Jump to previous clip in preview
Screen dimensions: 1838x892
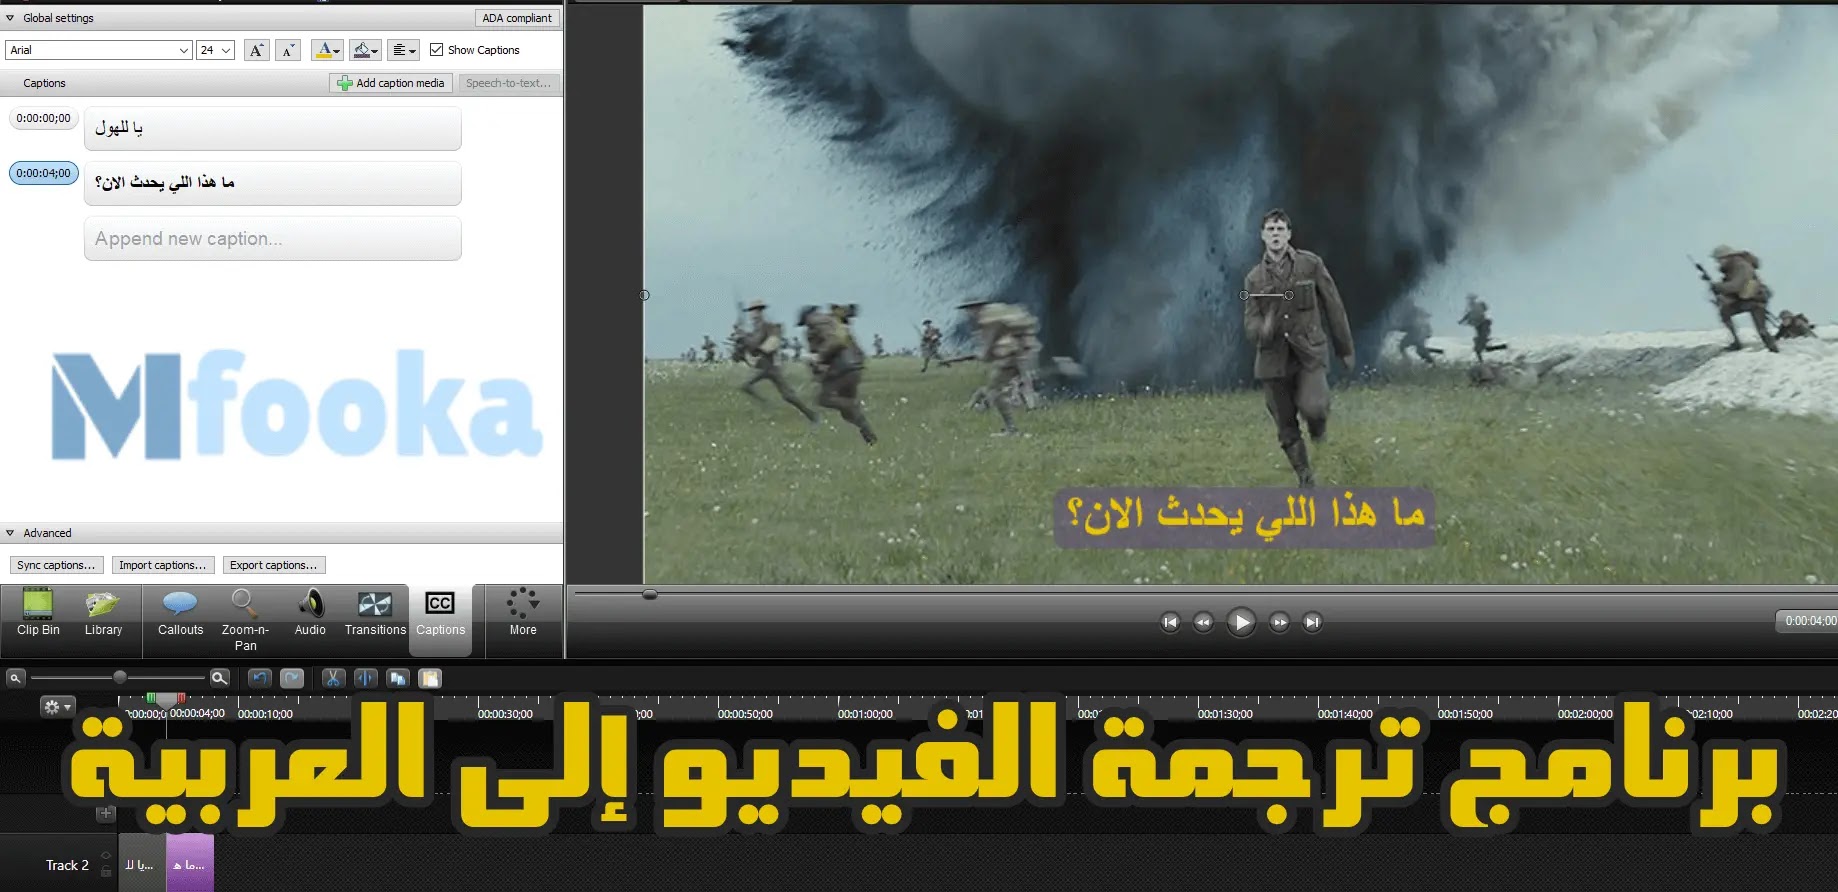coord(1170,622)
